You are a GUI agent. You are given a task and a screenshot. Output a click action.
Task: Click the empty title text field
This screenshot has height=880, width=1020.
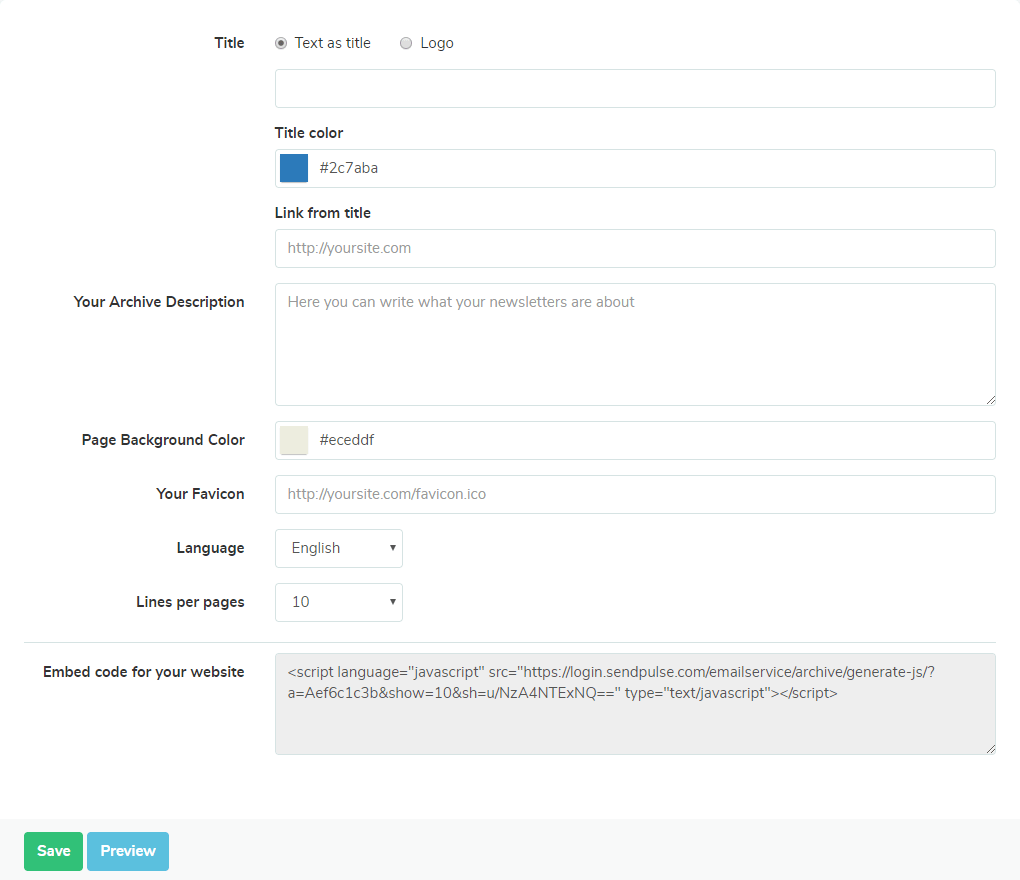(x=635, y=88)
